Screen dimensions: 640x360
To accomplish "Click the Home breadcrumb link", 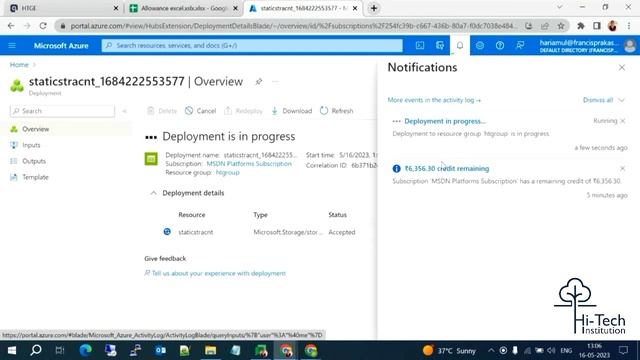I will pos(19,64).
